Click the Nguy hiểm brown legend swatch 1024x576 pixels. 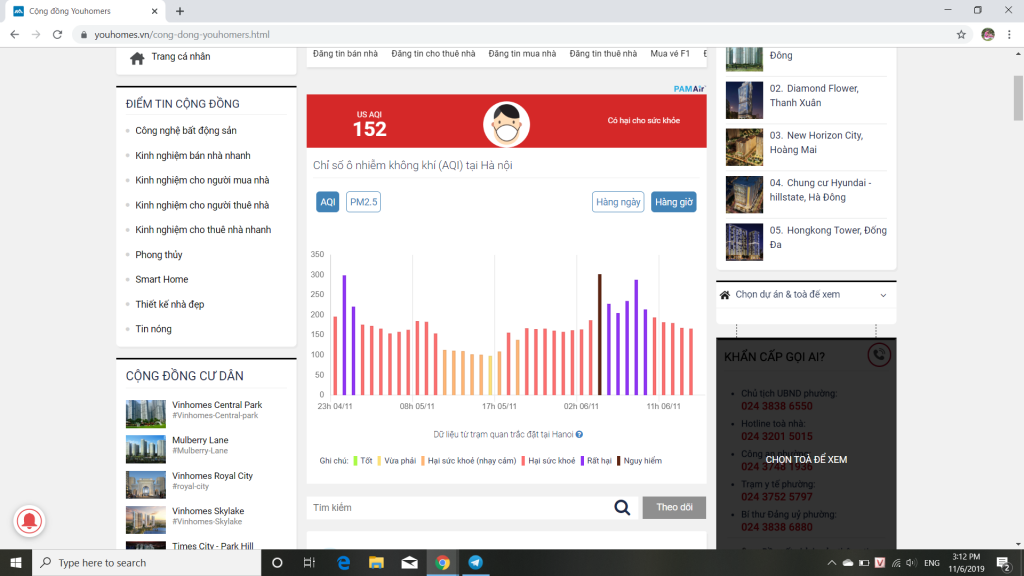point(618,461)
